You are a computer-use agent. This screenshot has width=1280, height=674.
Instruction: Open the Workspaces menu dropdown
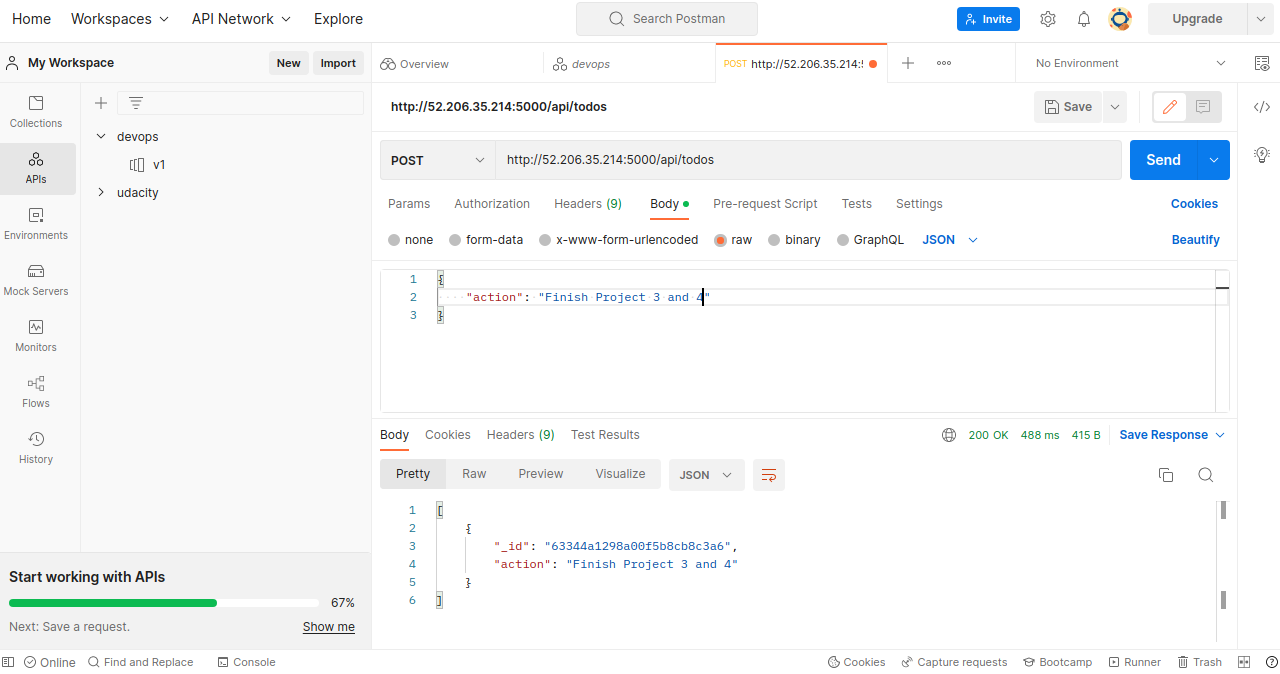coord(120,19)
